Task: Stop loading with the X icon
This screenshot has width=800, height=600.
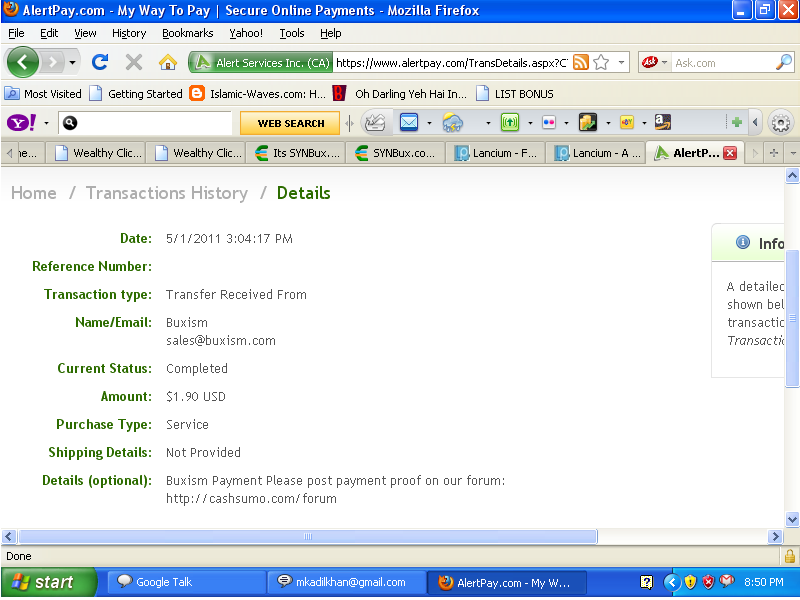Action: coord(134,63)
